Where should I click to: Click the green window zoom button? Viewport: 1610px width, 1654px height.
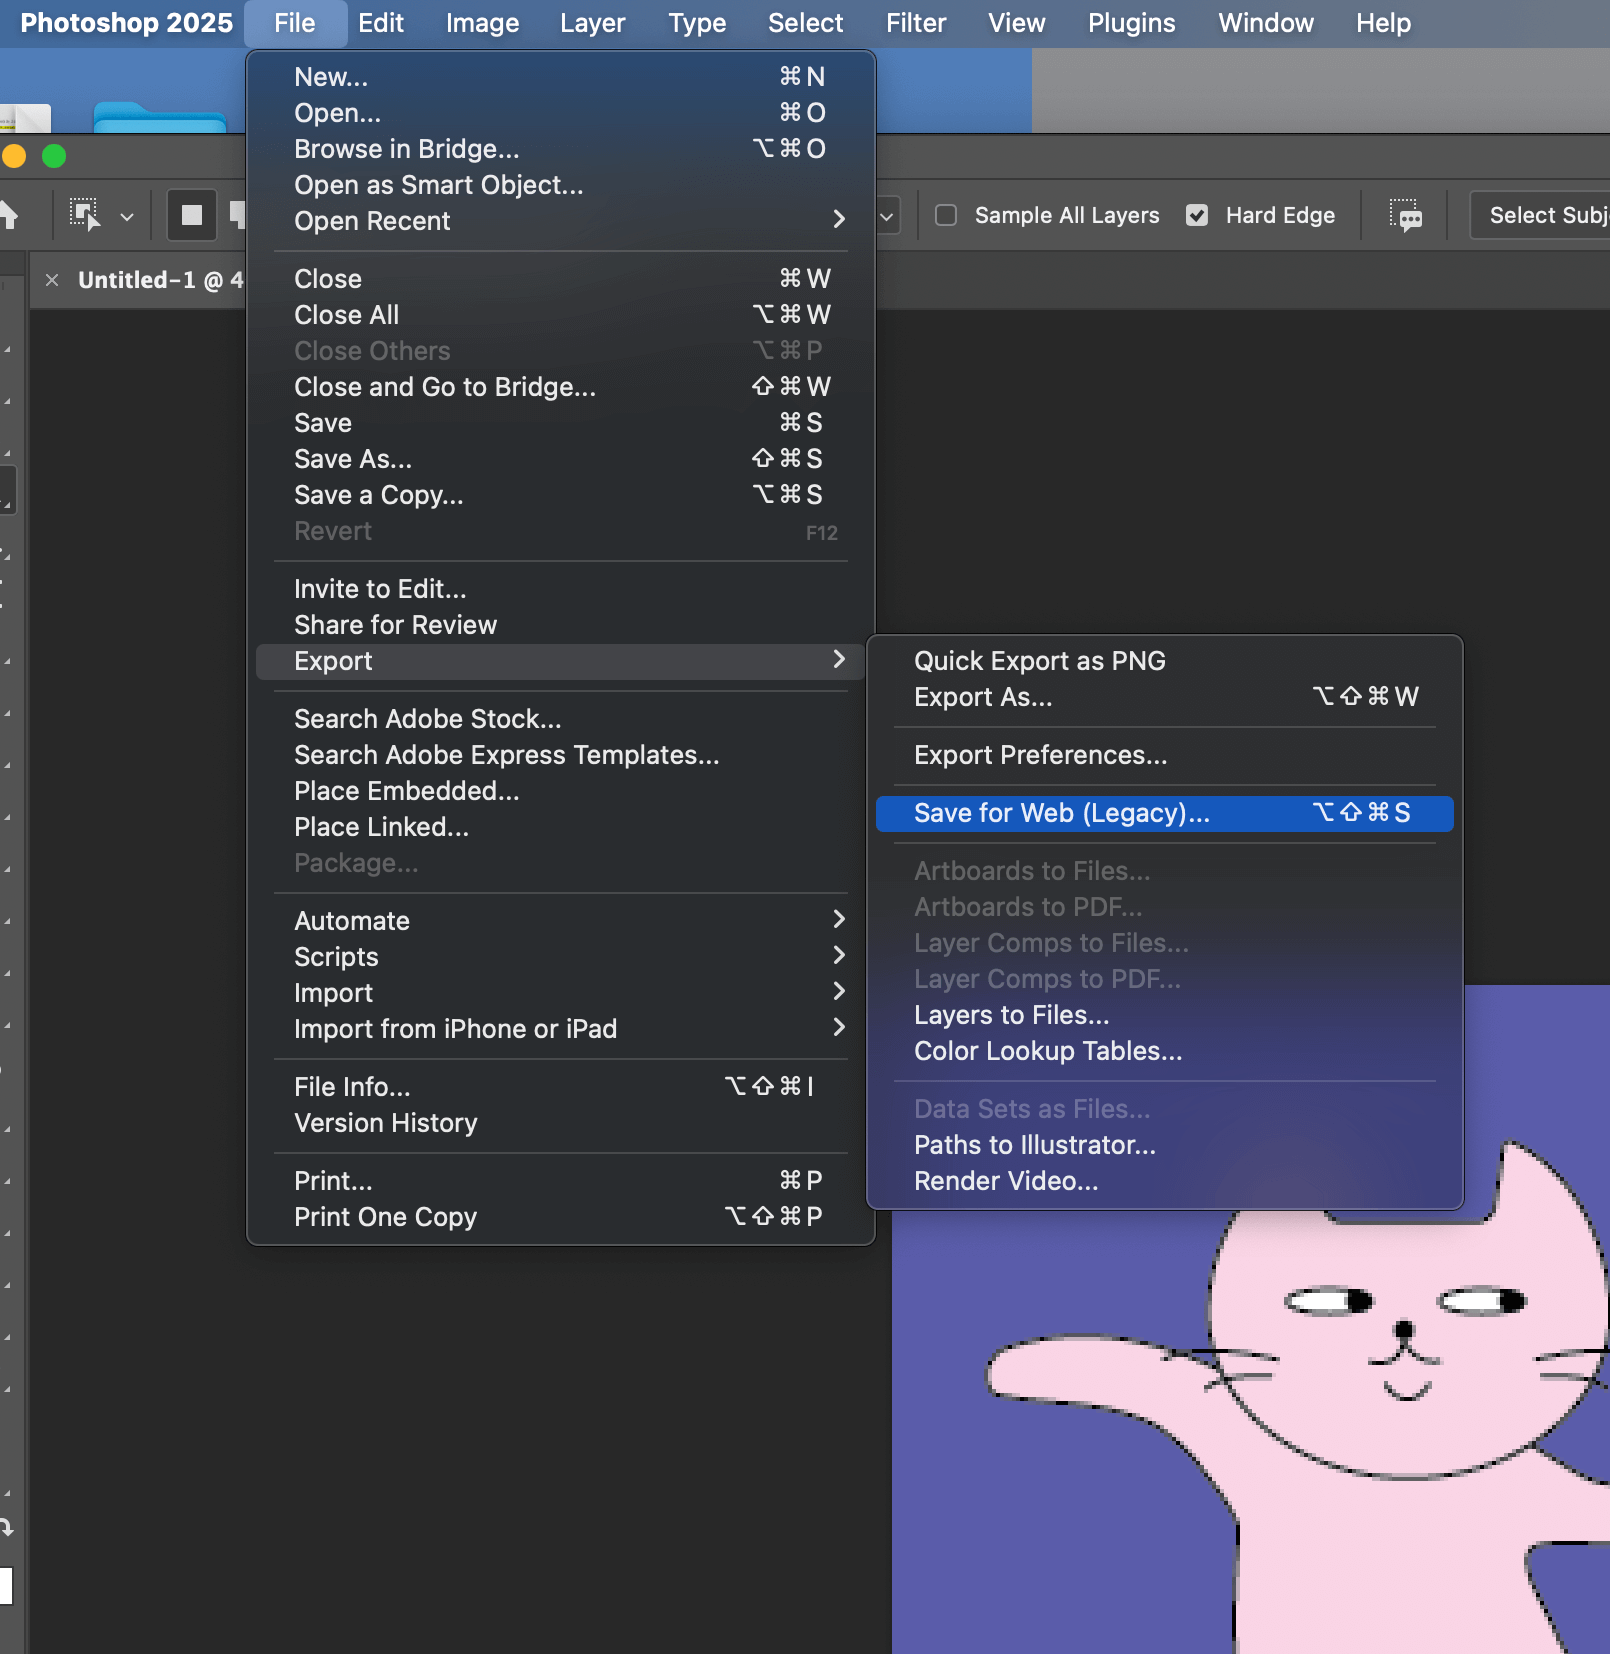coord(54,156)
